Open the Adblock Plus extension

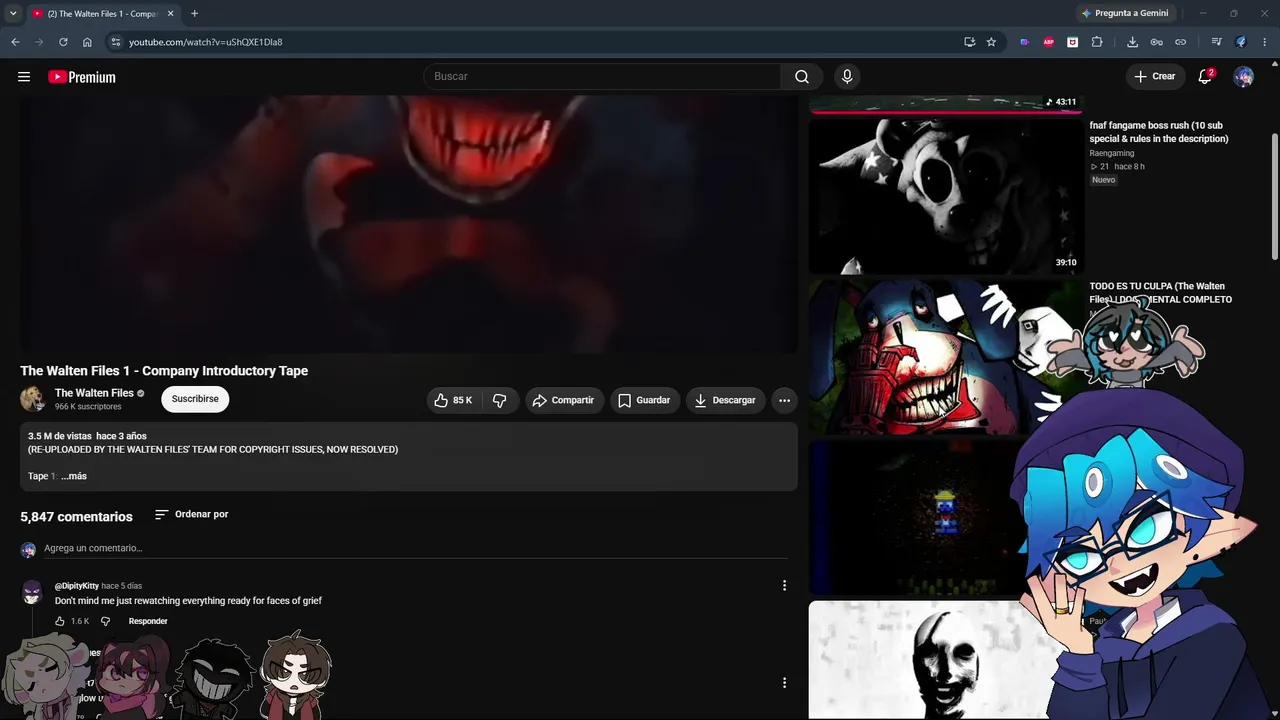point(1048,42)
